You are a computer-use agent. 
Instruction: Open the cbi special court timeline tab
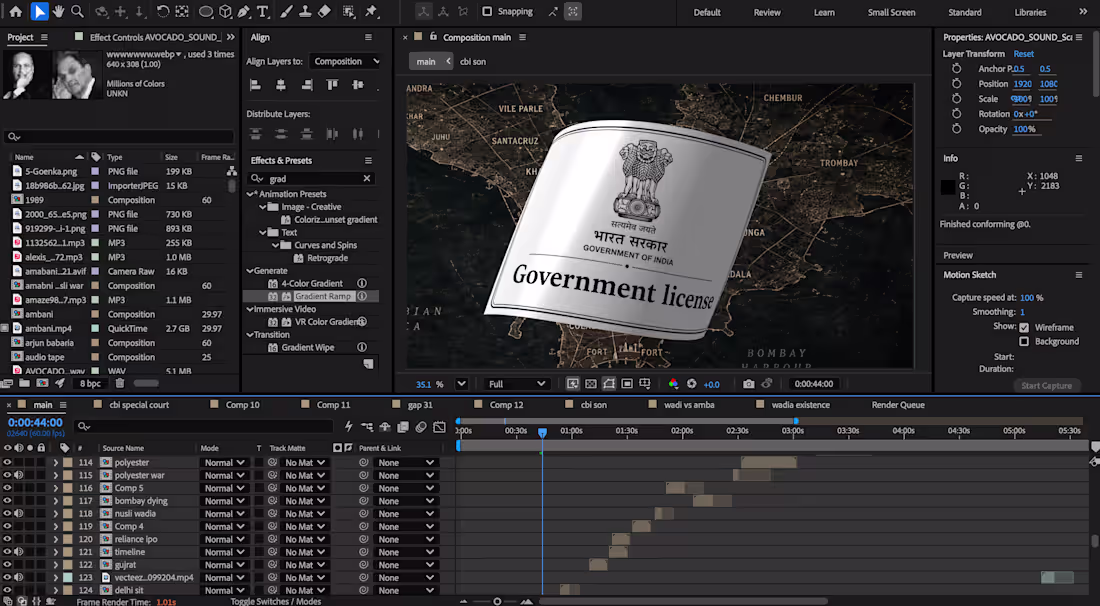(139, 405)
